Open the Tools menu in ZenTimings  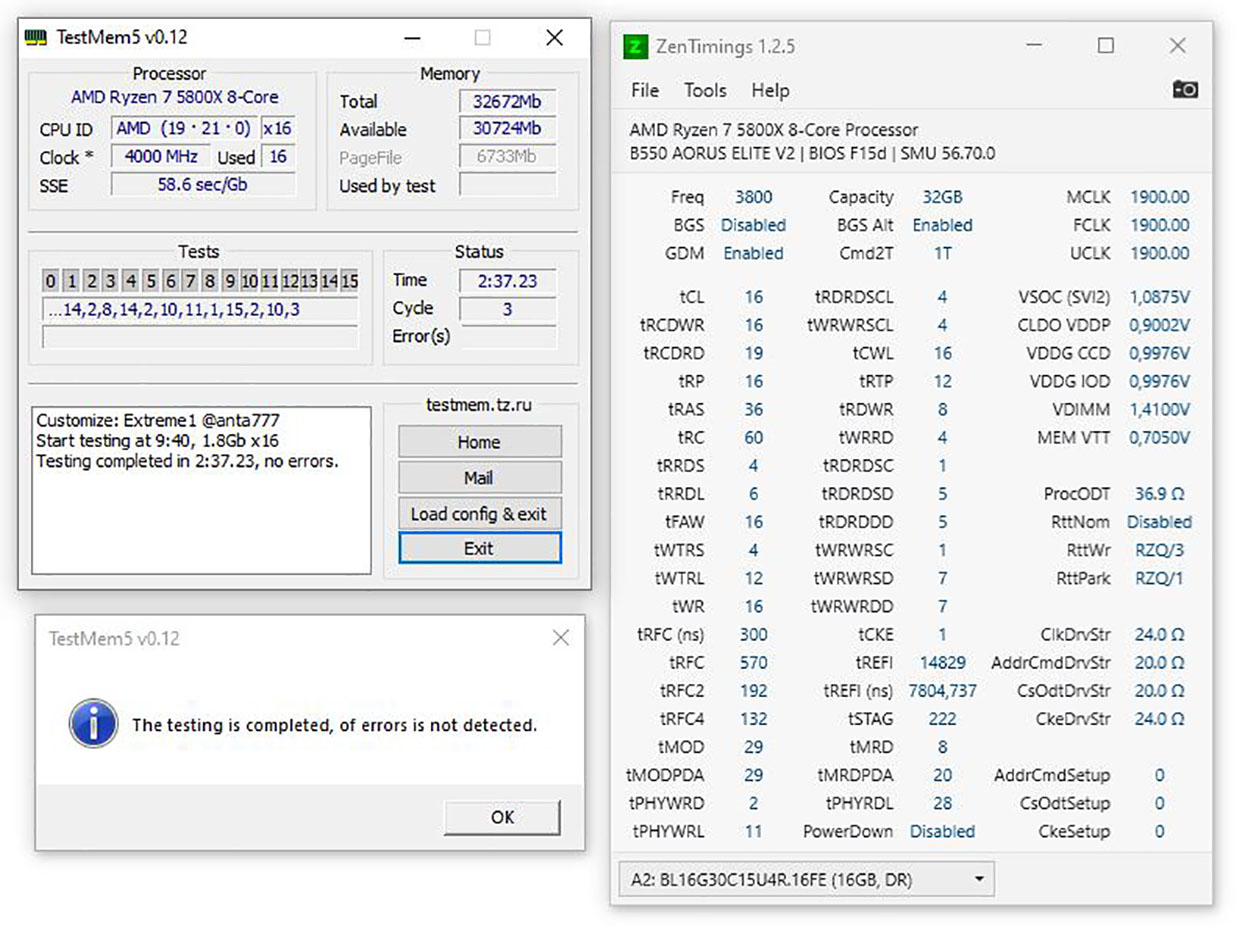point(705,90)
